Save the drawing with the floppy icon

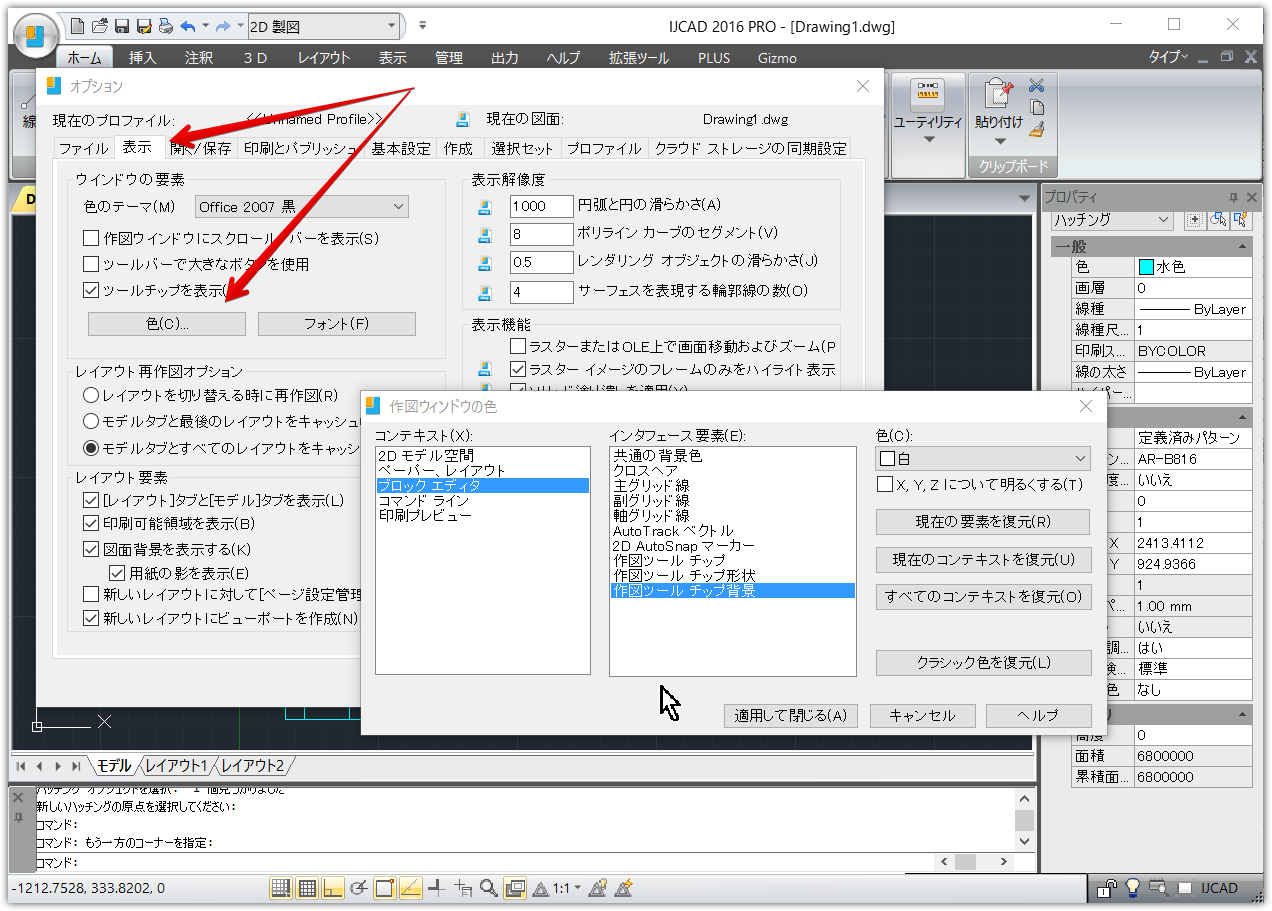coord(122,26)
